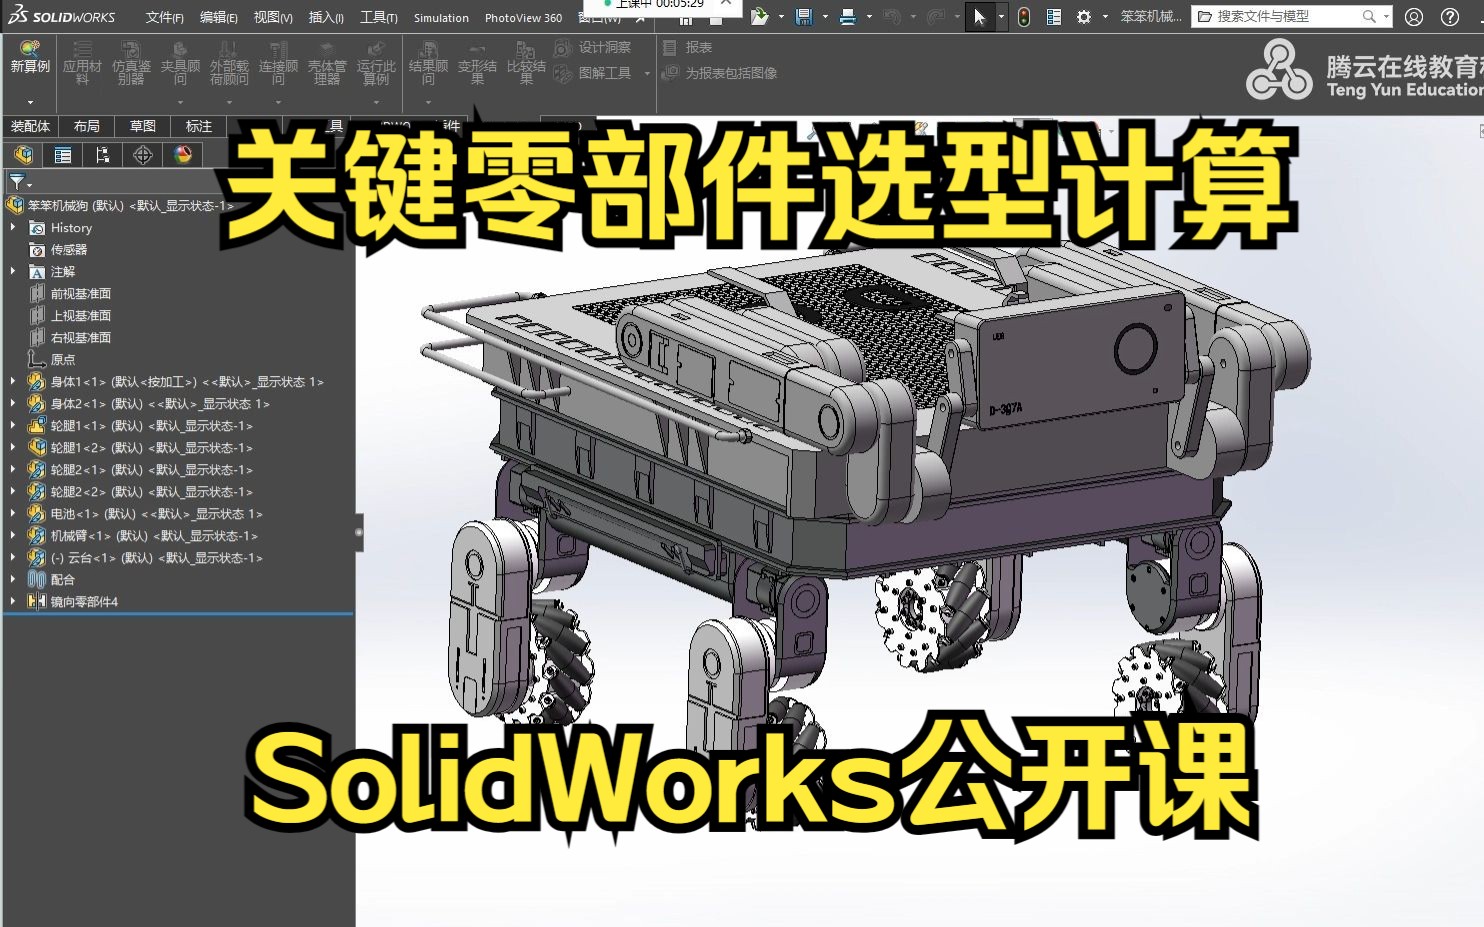Open the 视图(V) menu
Screen dimensions: 1484x927
point(272,17)
